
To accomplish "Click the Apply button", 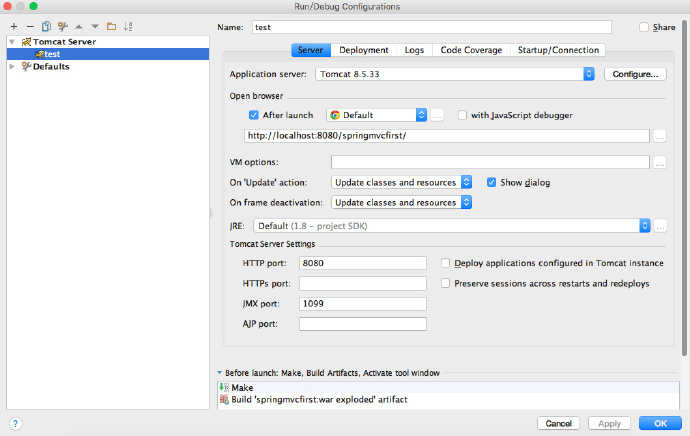I will pos(609,423).
